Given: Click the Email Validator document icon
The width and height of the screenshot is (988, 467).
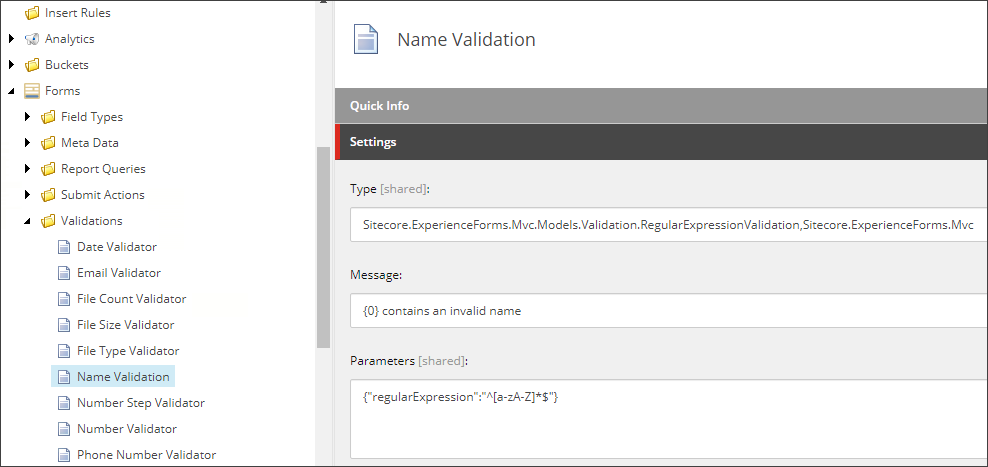Looking at the screenshot, I should pos(64,273).
